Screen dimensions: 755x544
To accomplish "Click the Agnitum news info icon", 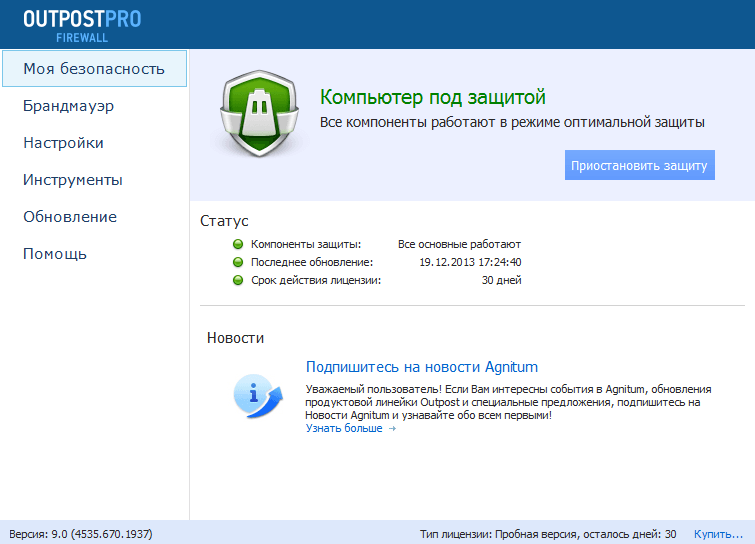I will tap(258, 396).
